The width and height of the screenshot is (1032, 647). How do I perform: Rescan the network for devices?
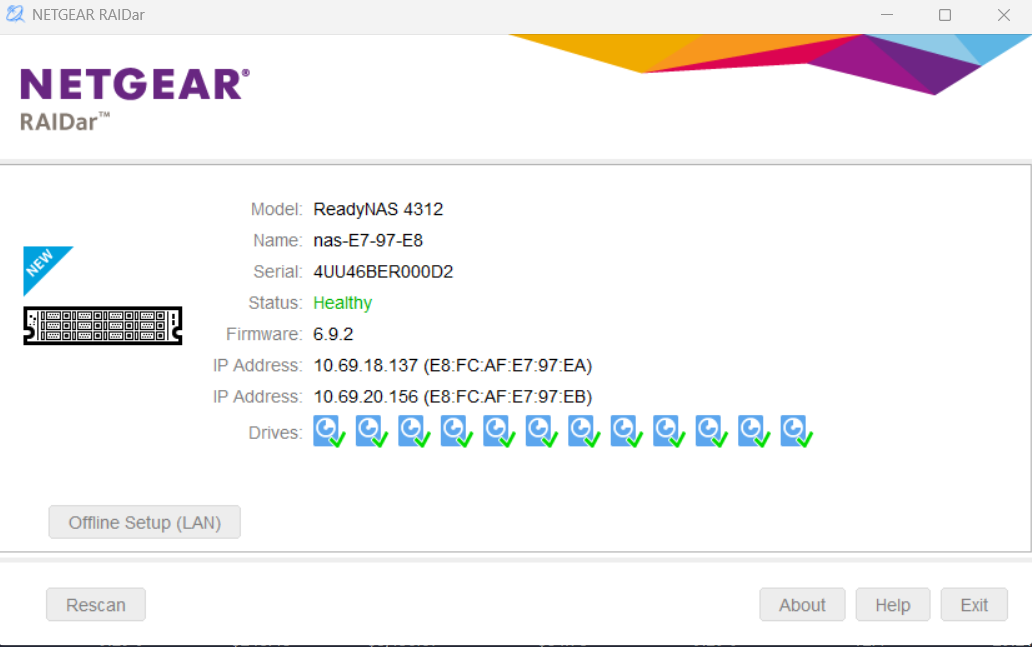[x=95, y=604]
